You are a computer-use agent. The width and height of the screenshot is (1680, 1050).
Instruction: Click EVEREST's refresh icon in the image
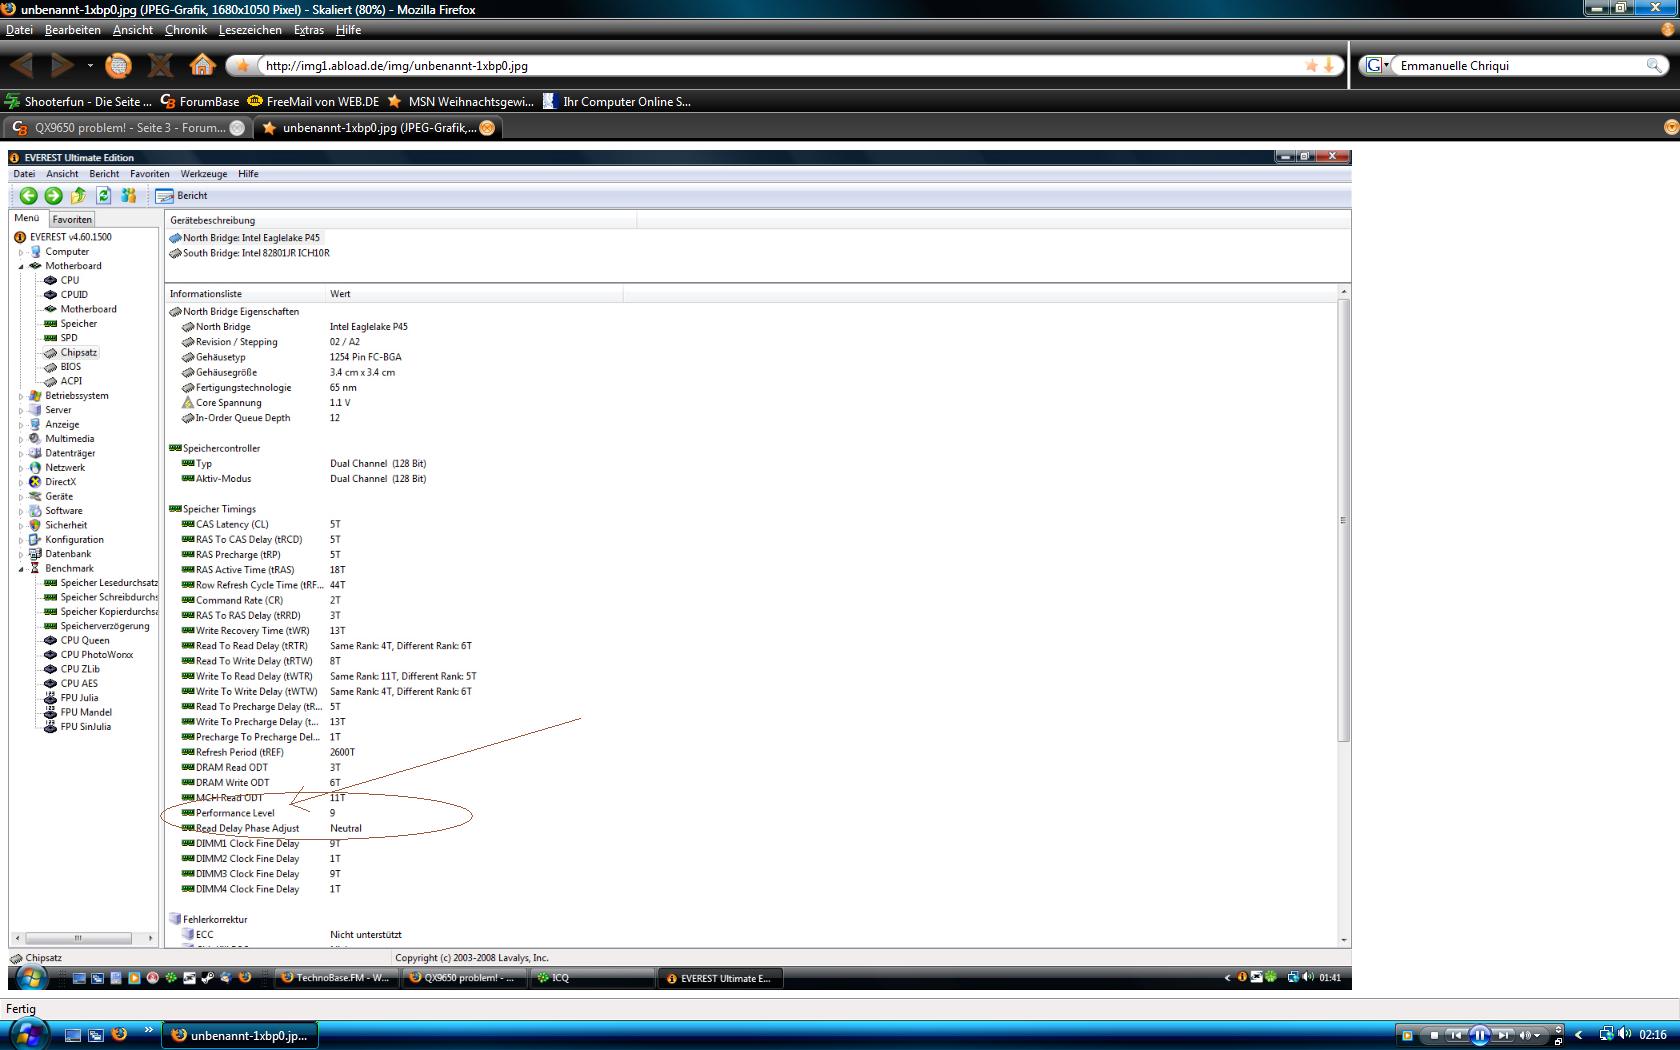pyautogui.click(x=104, y=196)
